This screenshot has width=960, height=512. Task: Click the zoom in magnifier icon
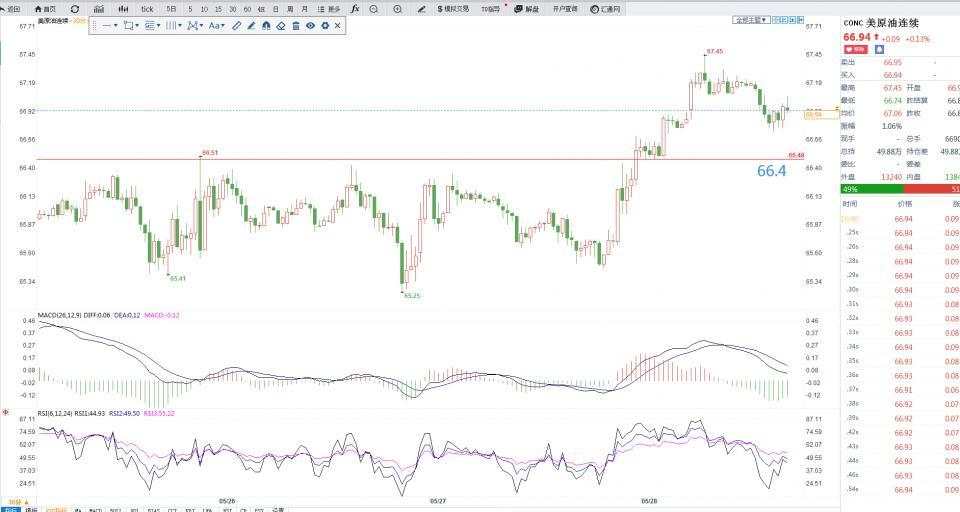[398, 9]
